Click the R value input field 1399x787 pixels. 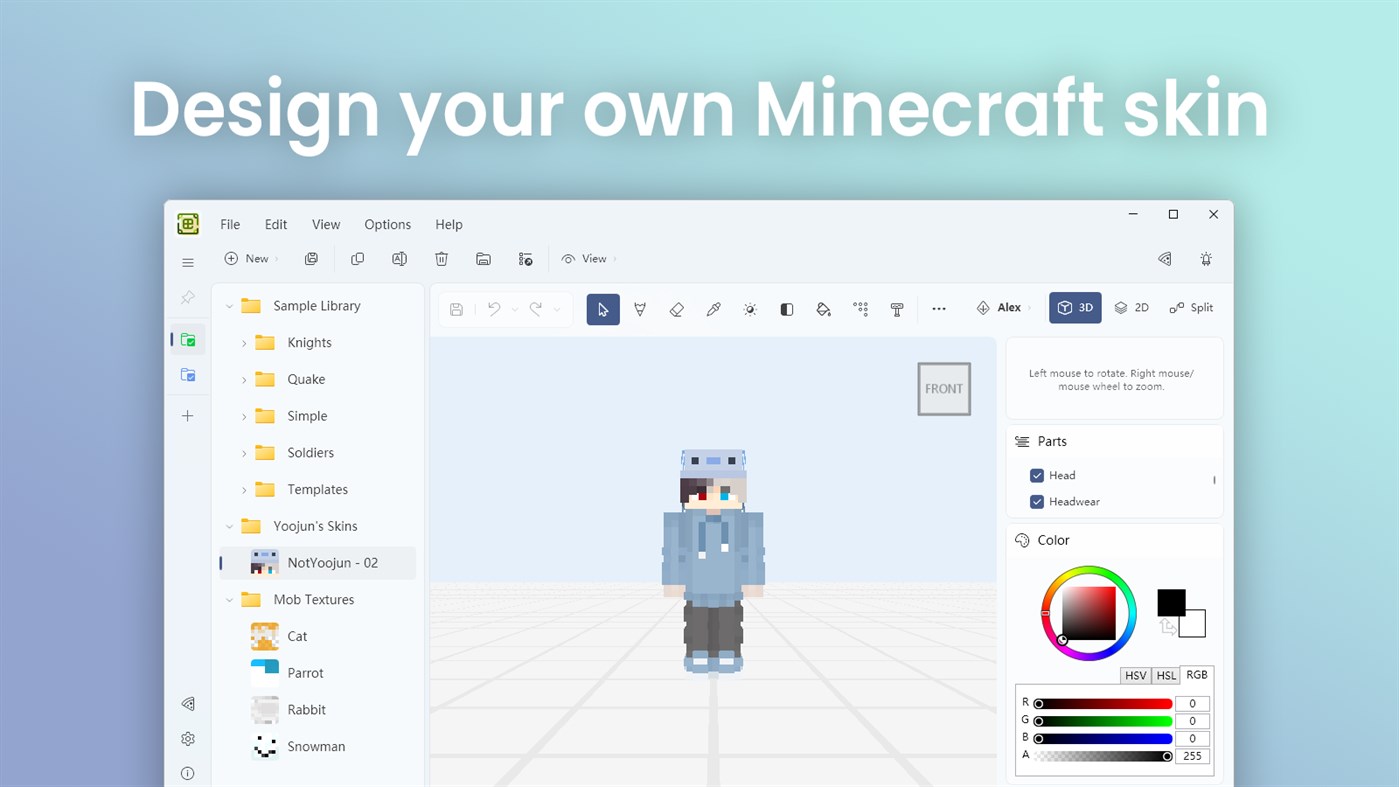pyautogui.click(x=1192, y=704)
